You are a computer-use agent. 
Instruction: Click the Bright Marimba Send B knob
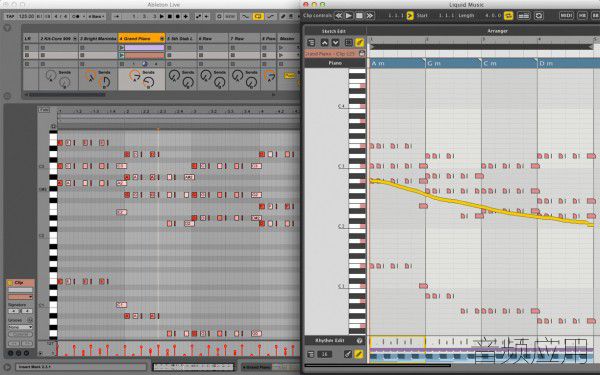[104, 82]
